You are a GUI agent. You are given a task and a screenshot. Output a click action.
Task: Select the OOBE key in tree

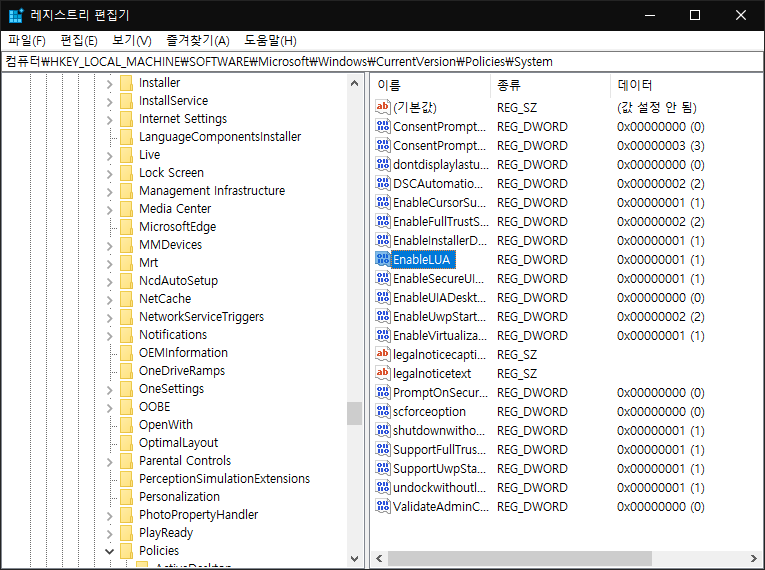pos(155,407)
